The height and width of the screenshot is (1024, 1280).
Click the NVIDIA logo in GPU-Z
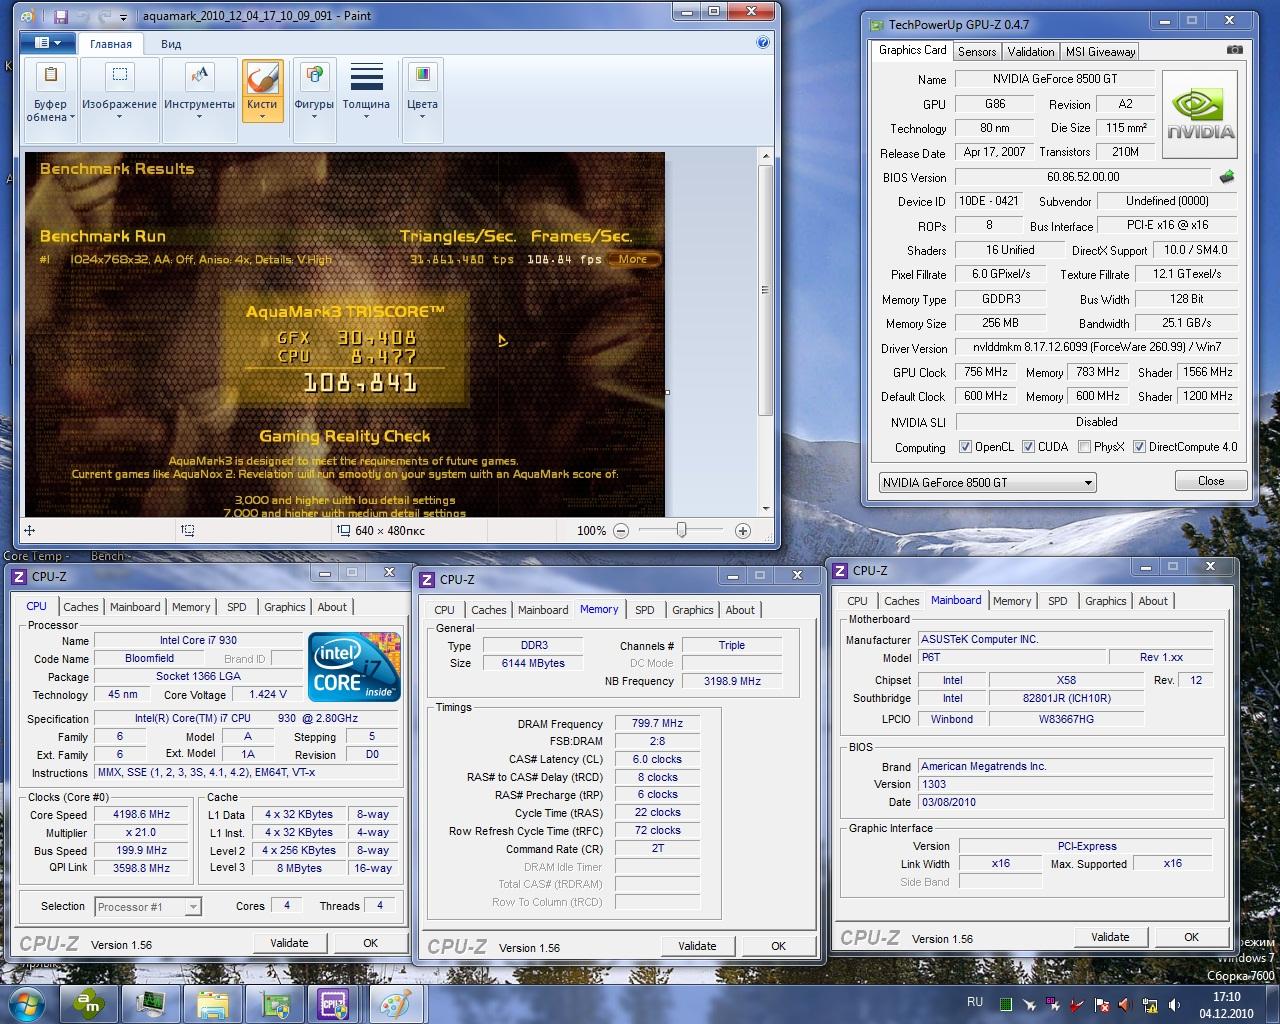1200,114
